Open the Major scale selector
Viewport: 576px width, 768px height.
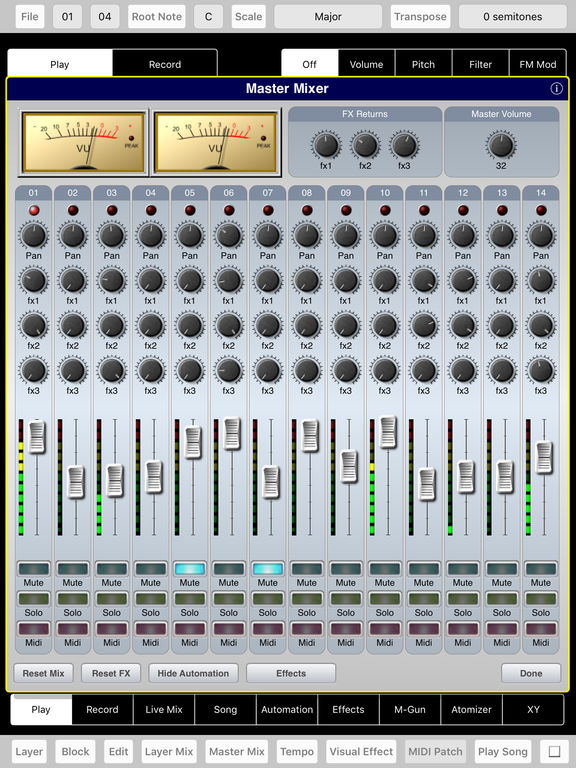328,17
